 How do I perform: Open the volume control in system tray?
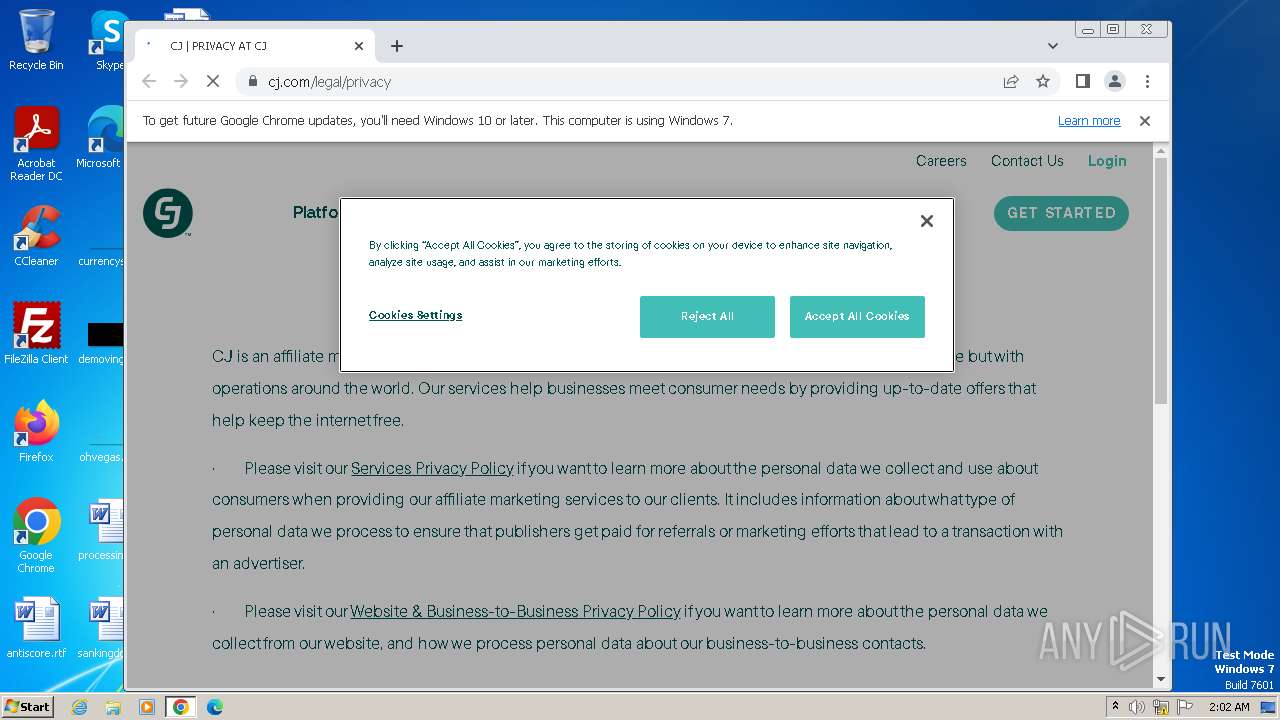click(x=1137, y=707)
